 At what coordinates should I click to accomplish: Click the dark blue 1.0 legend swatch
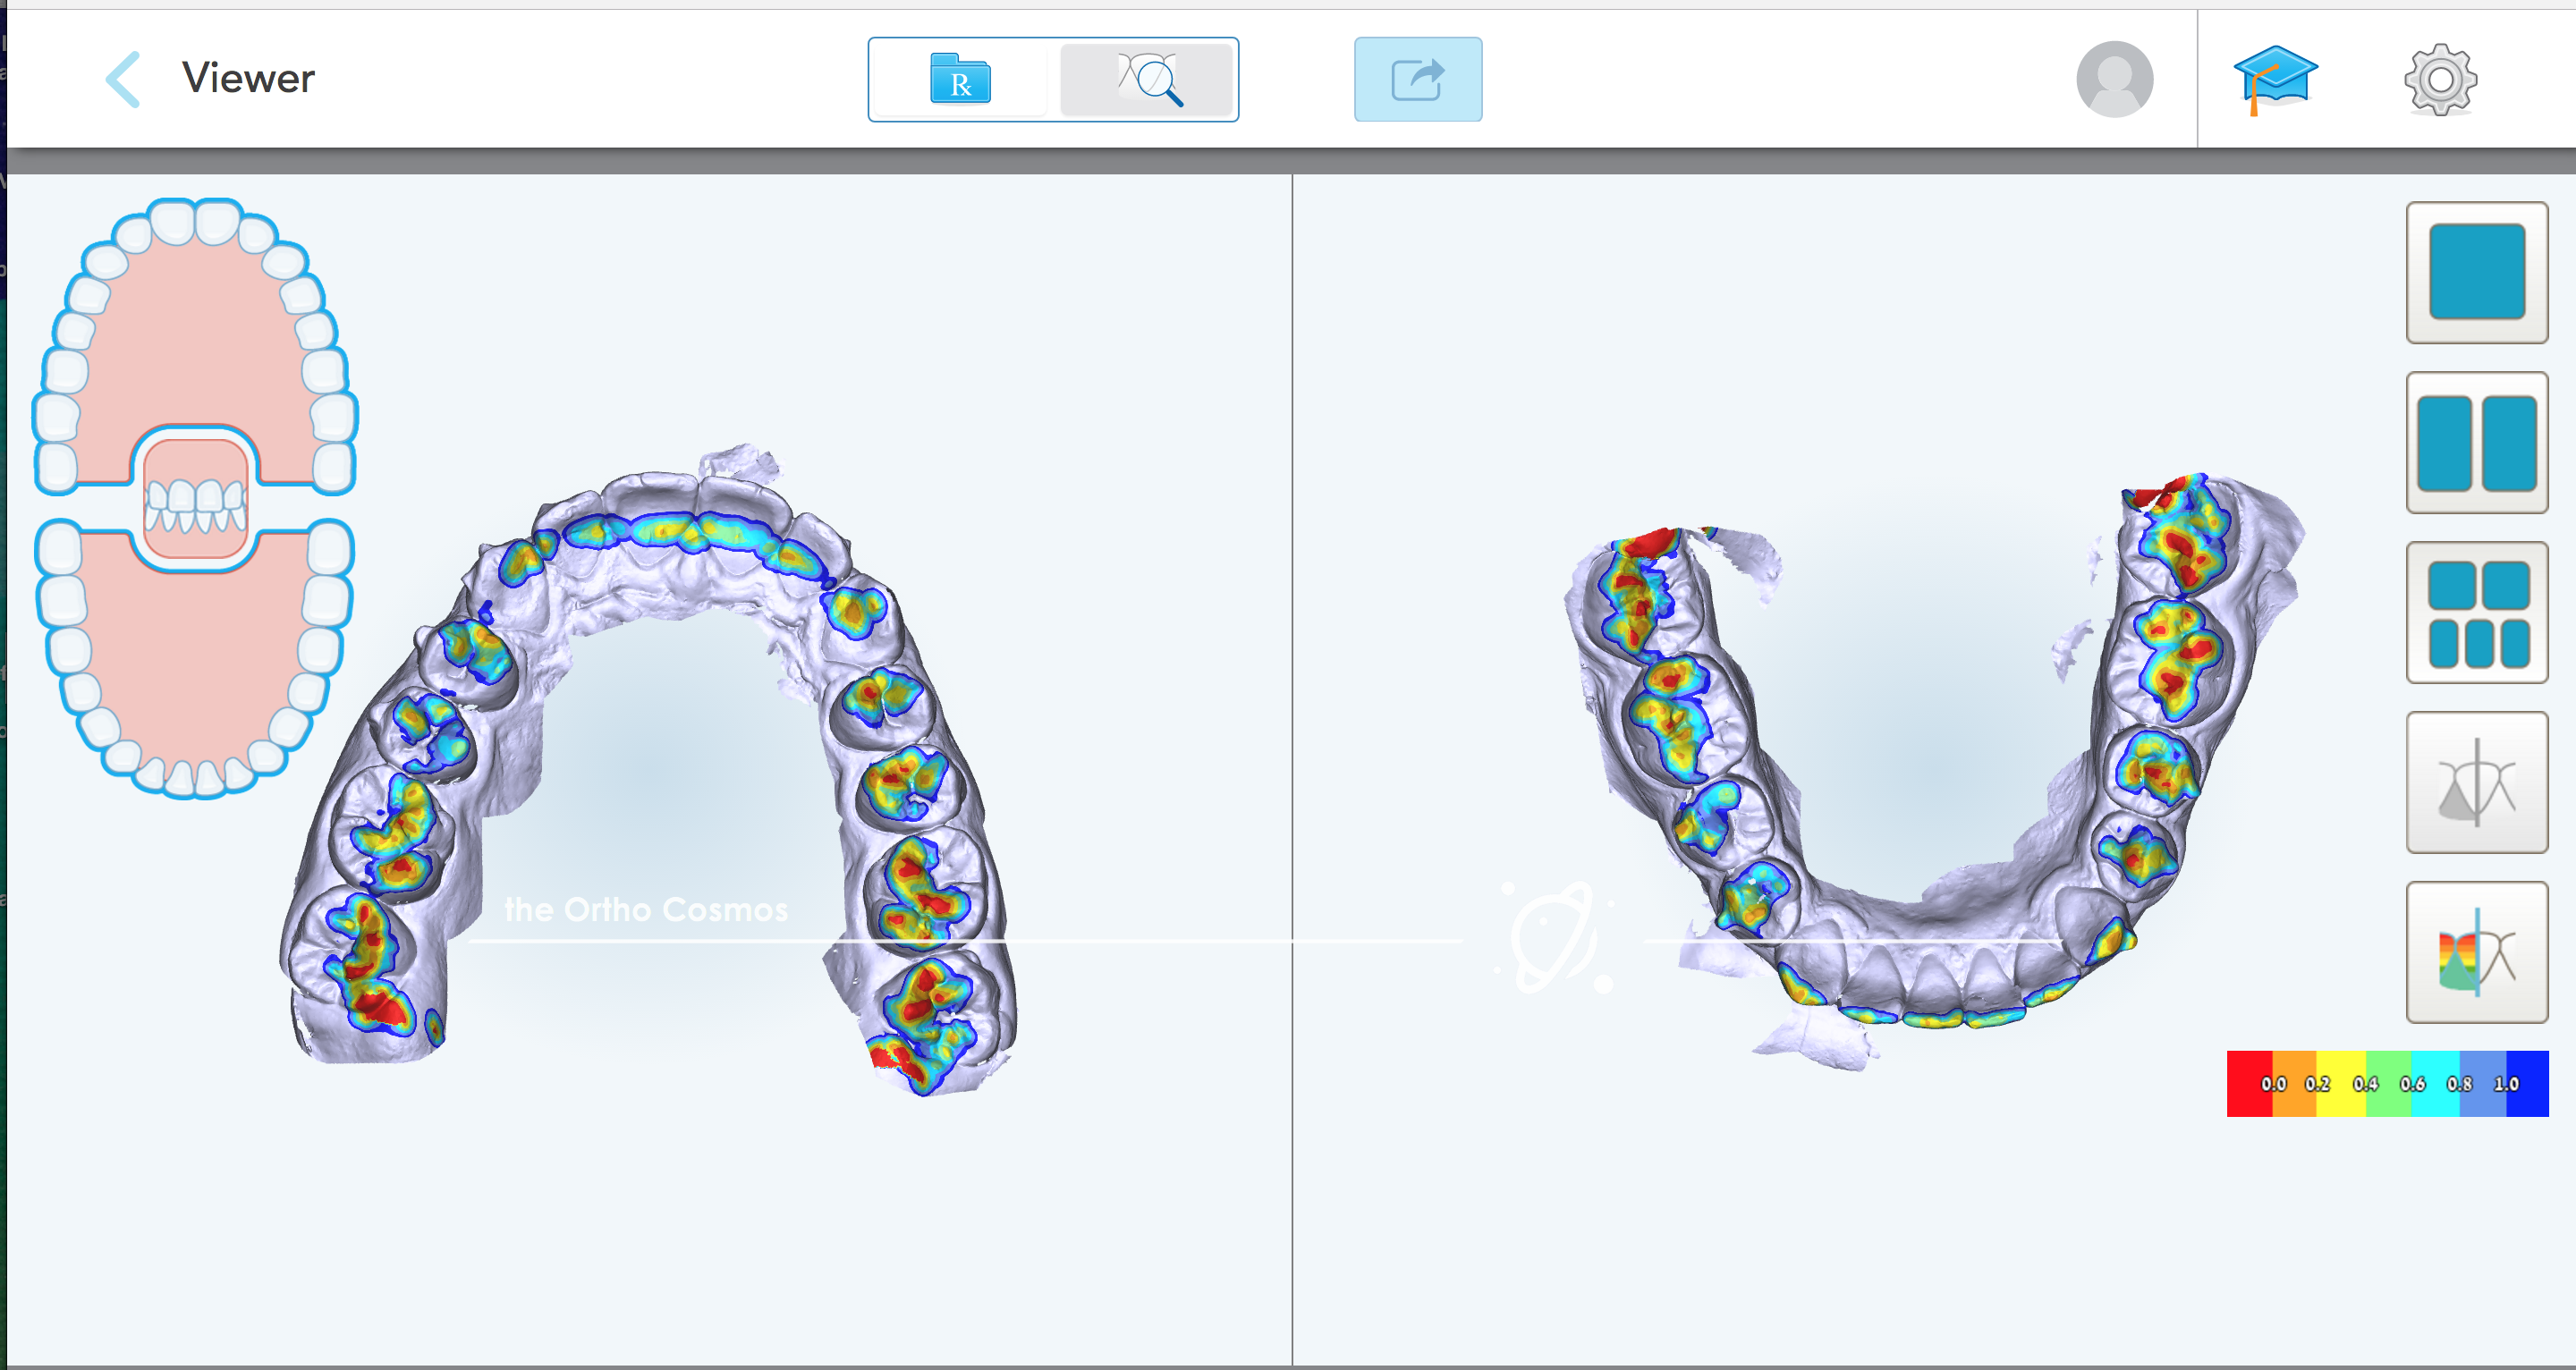[x=2527, y=1083]
